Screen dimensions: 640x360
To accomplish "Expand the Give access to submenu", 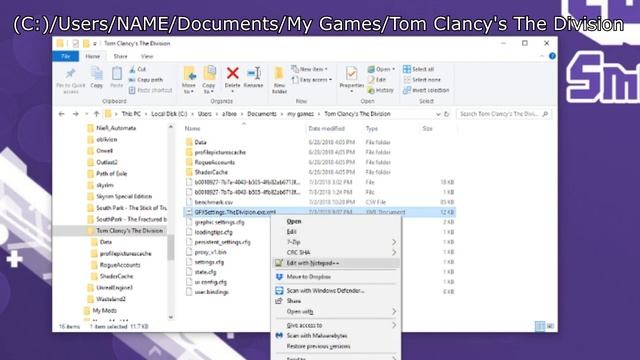I will pos(336,325).
